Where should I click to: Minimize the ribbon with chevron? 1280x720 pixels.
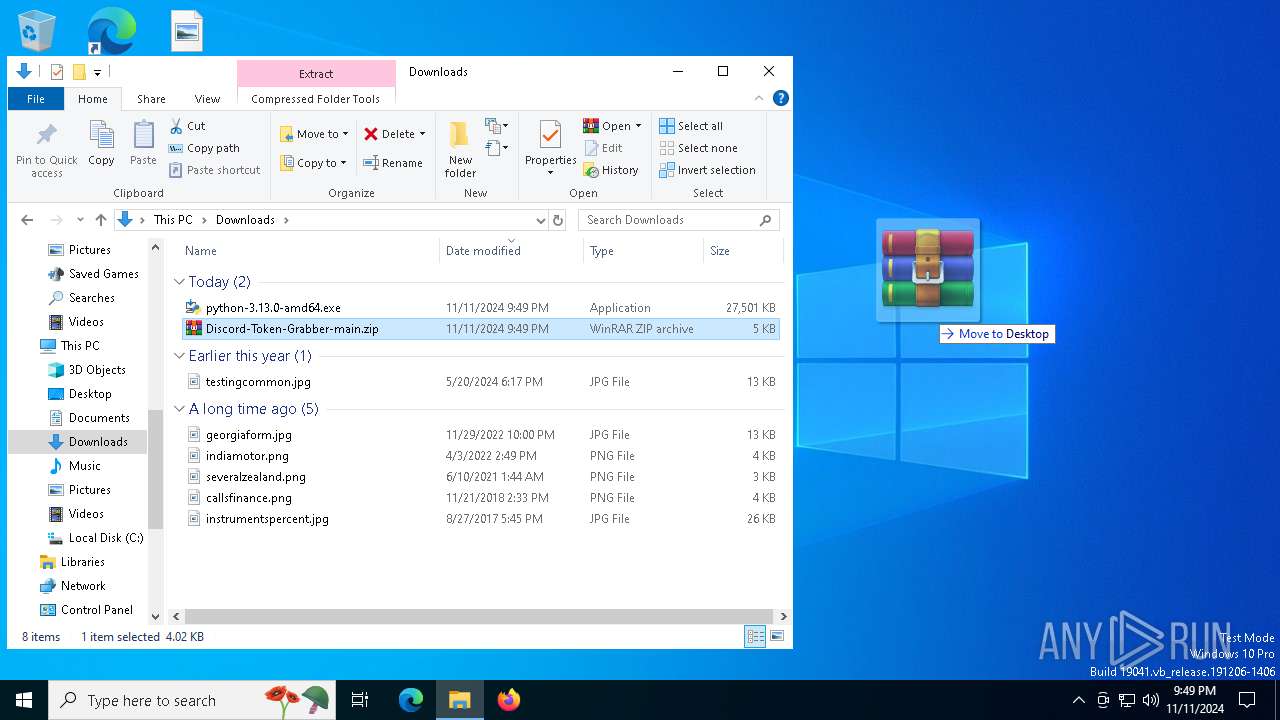(x=760, y=98)
